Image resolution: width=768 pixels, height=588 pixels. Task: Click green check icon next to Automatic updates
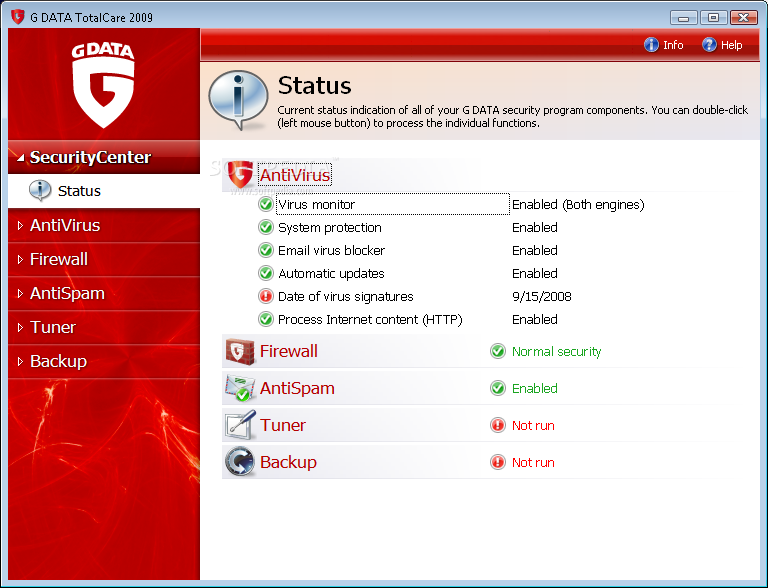pos(265,273)
